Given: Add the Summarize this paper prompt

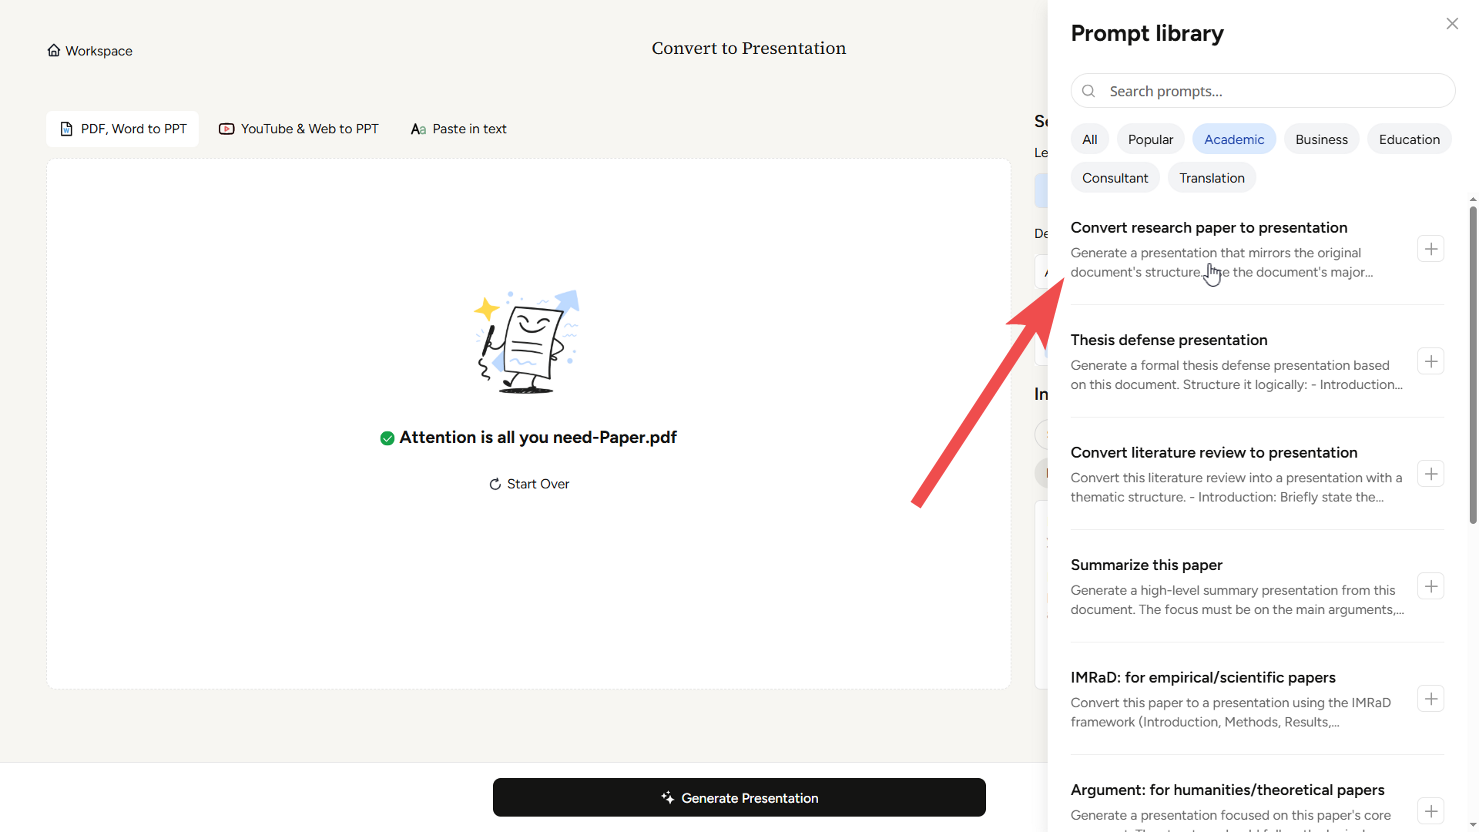Looking at the screenshot, I should [1430, 586].
